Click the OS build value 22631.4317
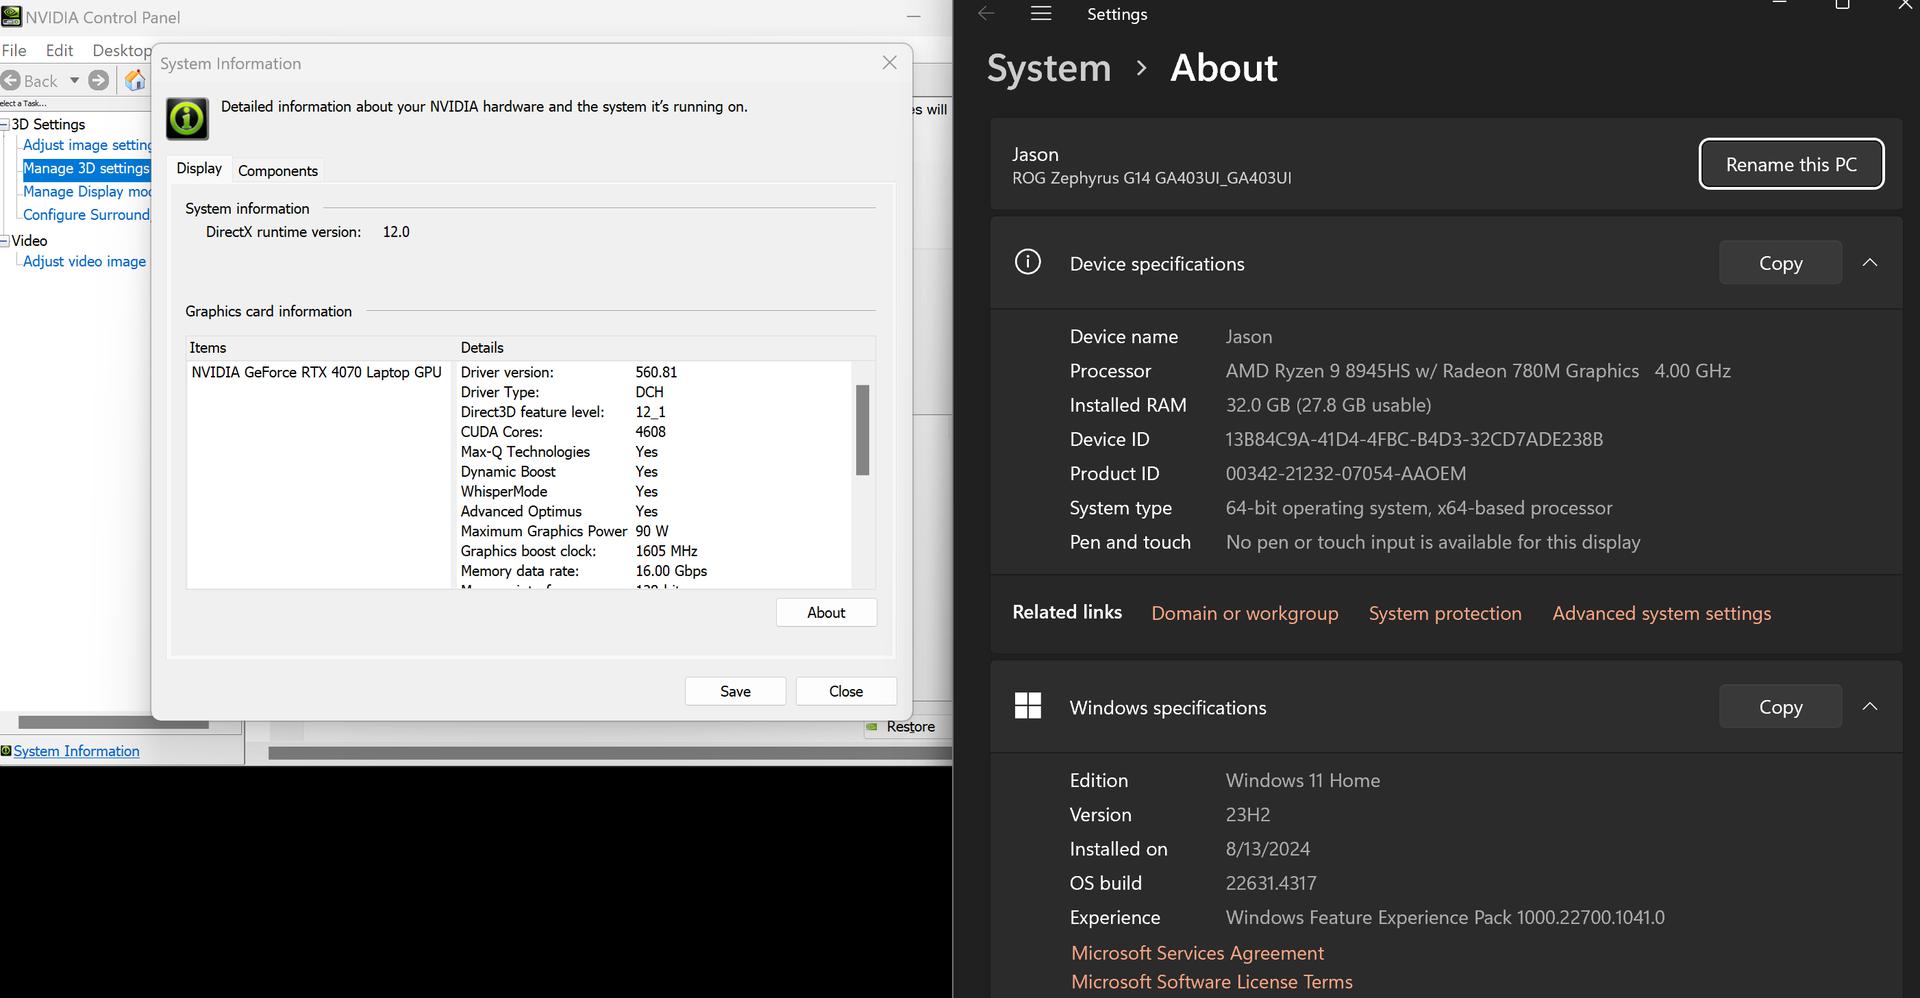Screen dimensions: 1920x998 [1271, 883]
